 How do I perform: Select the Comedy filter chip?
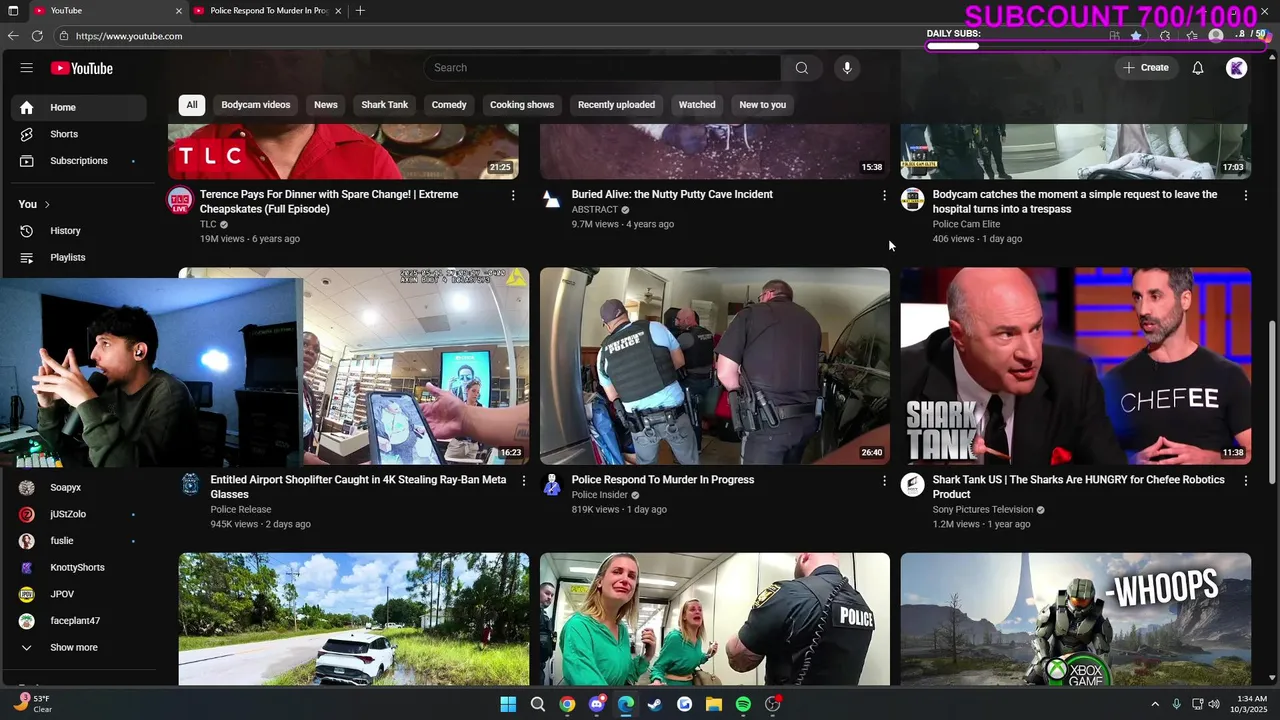pyautogui.click(x=449, y=105)
